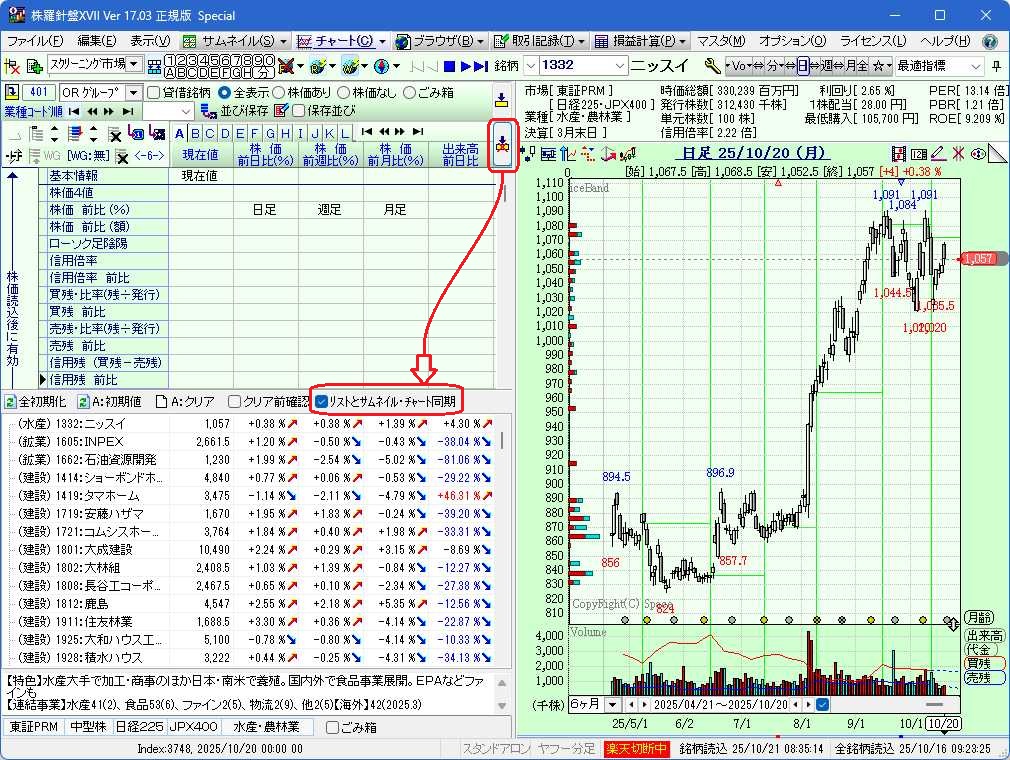Open the マスタ(M) menu
Viewport: 1010px width, 760px height.
click(x=720, y=41)
